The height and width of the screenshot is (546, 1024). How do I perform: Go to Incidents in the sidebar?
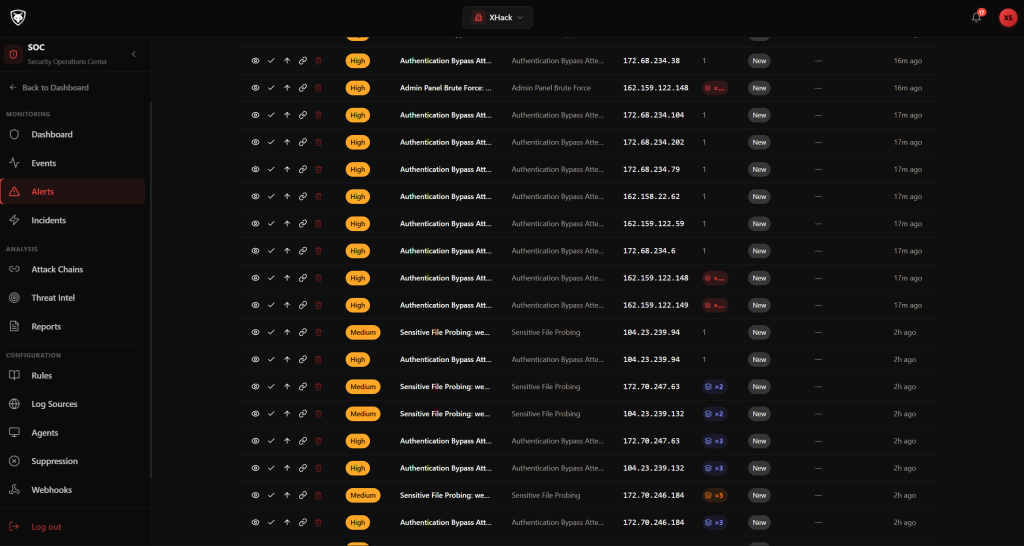coord(48,220)
